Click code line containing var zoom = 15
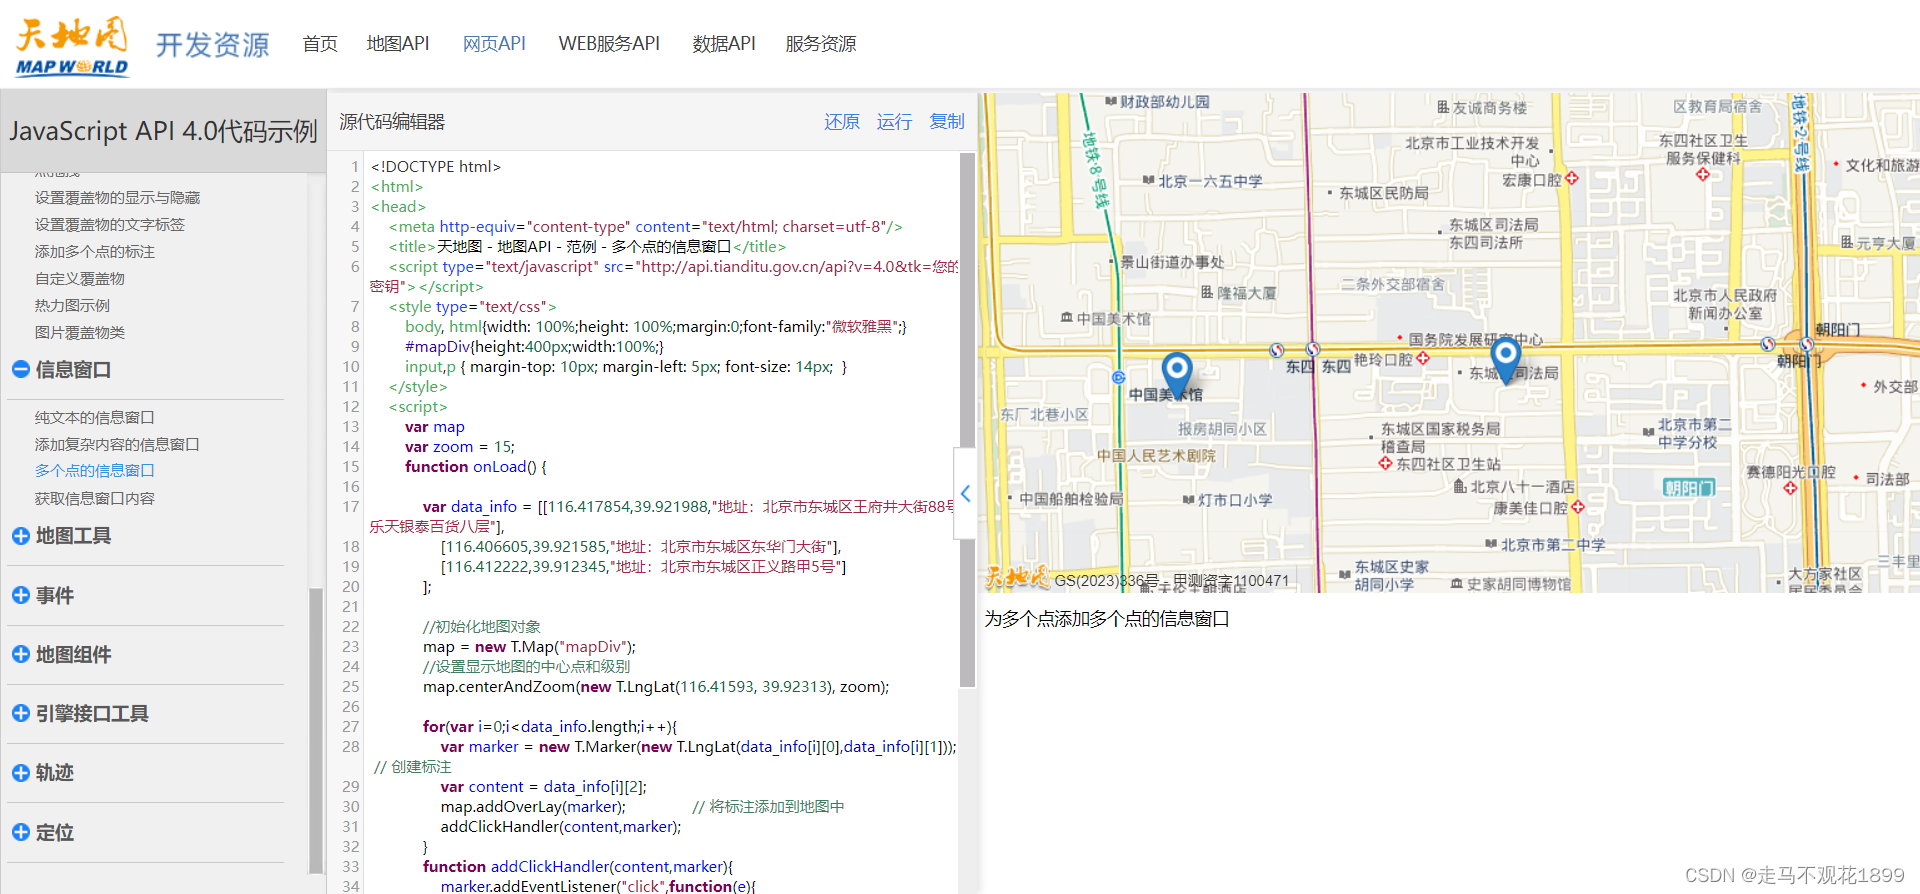The image size is (1920, 894). [x=460, y=447]
